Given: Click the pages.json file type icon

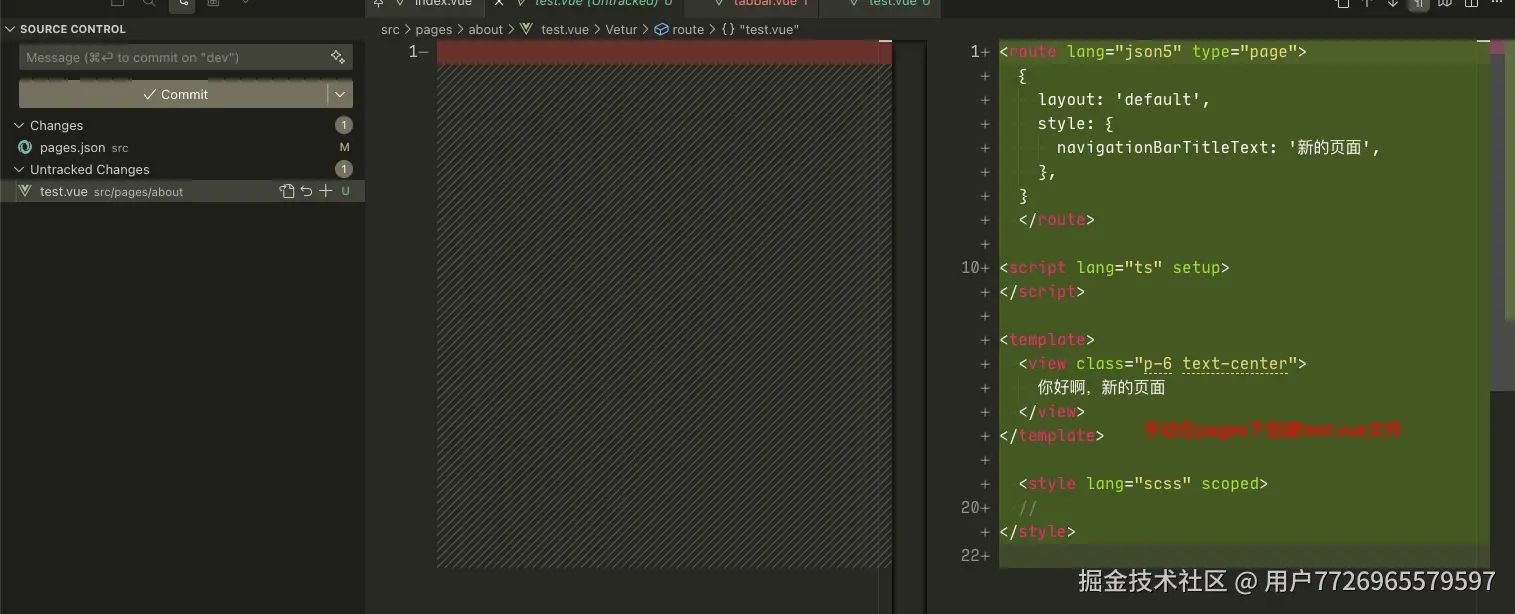Looking at the screenshot, I should tap(25, 147).
